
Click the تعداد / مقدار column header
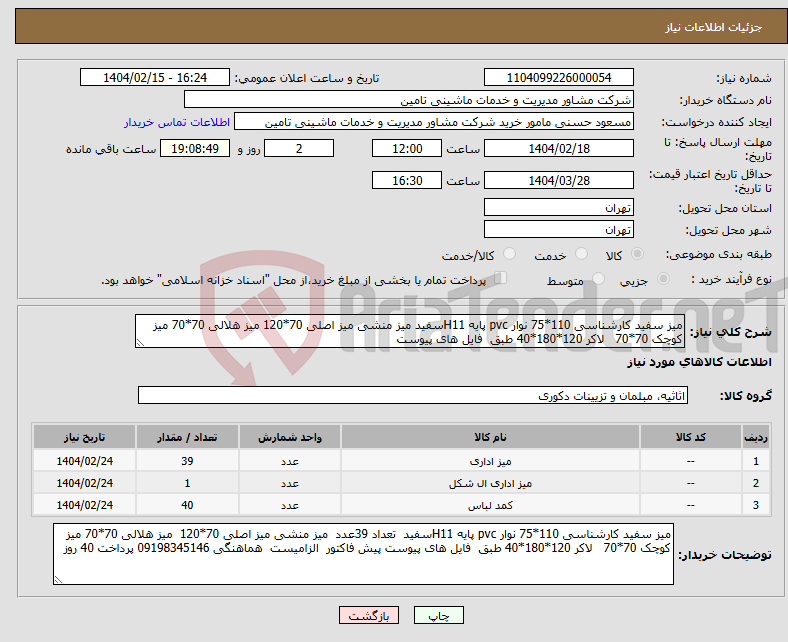point(187,437)
